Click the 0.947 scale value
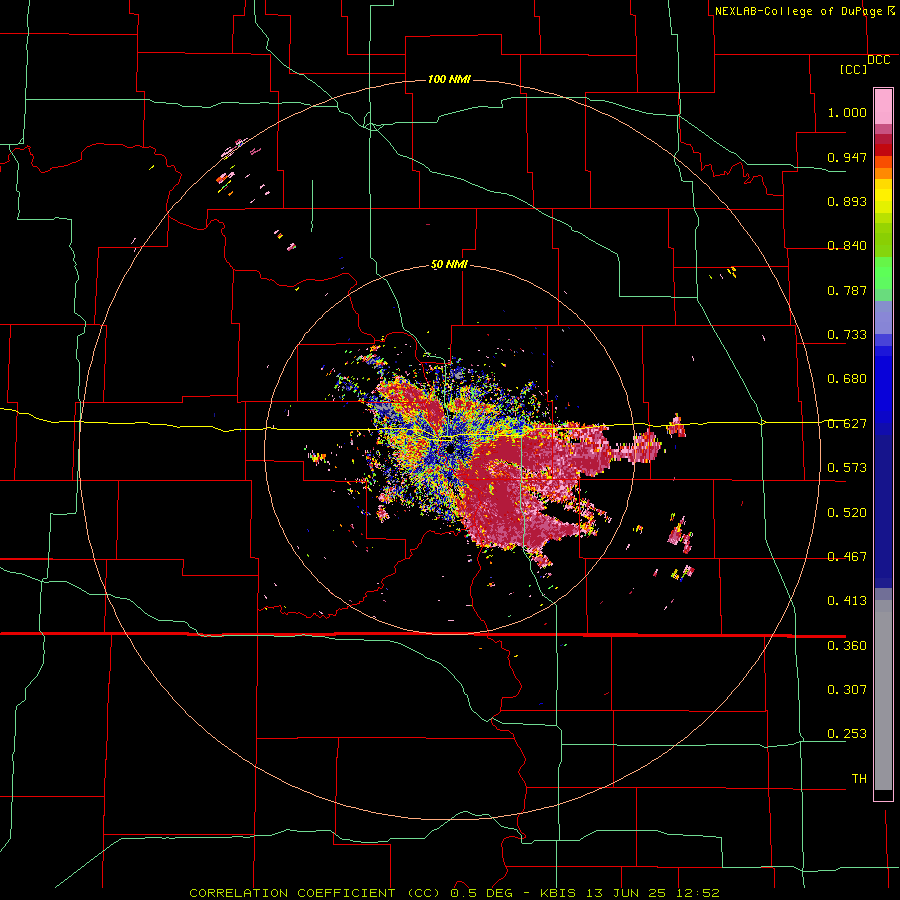 pos(847,157)
